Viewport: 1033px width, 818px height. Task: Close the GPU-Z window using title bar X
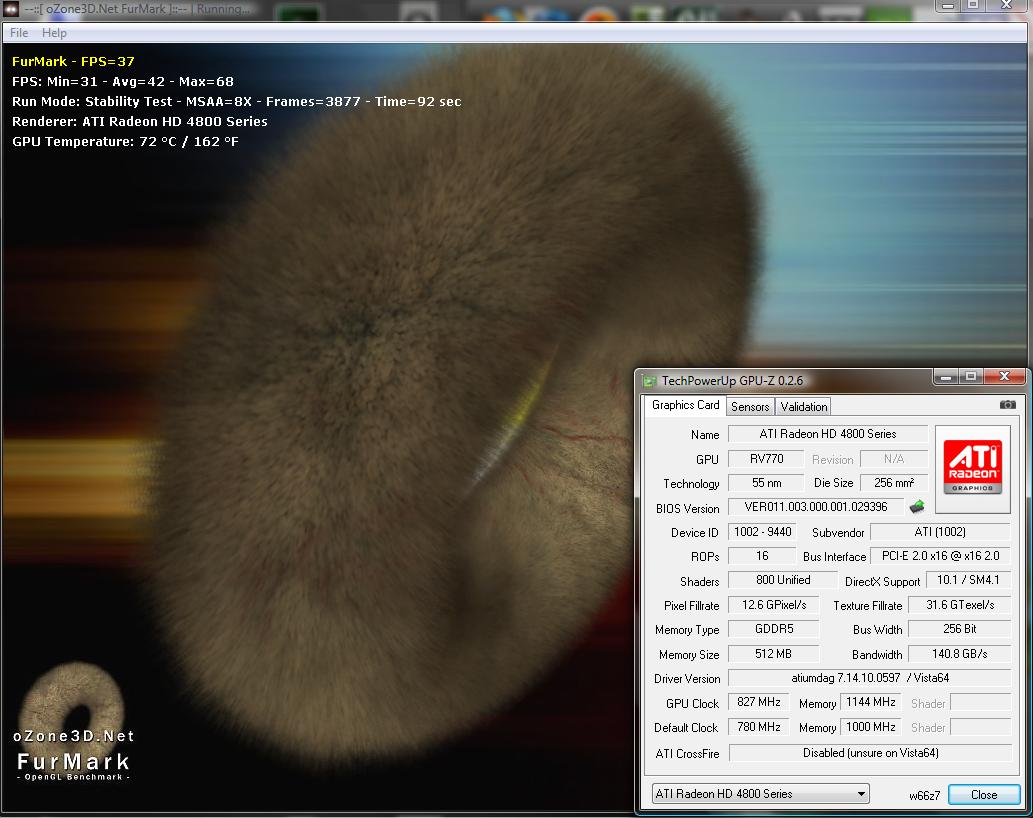tap(1004, 377)
